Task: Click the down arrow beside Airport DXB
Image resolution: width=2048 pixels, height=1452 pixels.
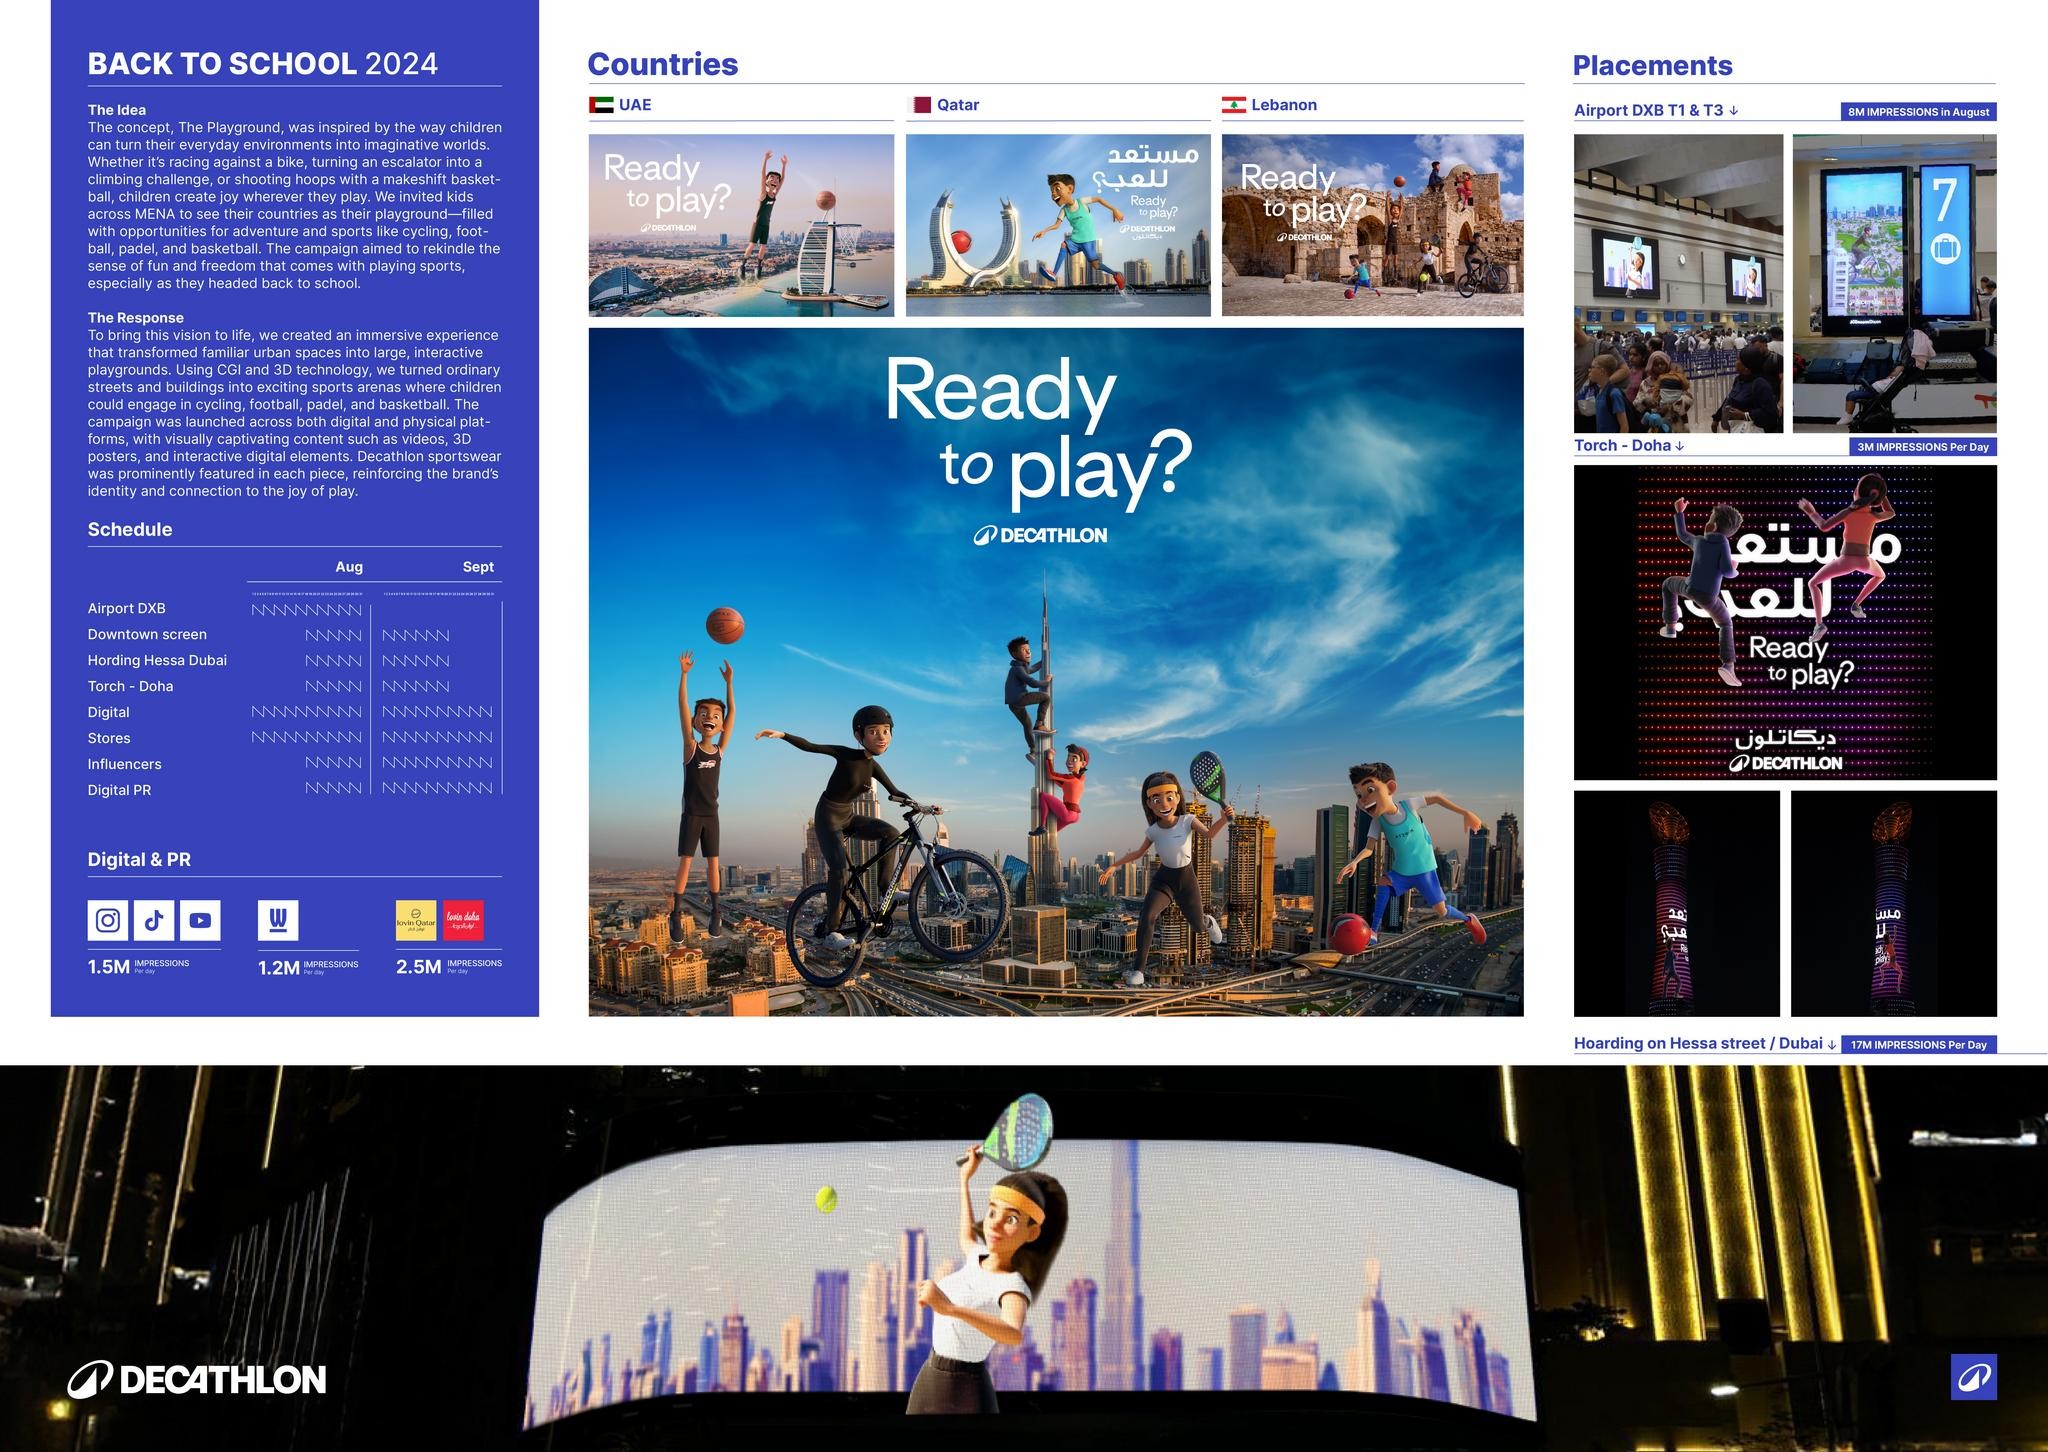Action: tap(1734, 111)
